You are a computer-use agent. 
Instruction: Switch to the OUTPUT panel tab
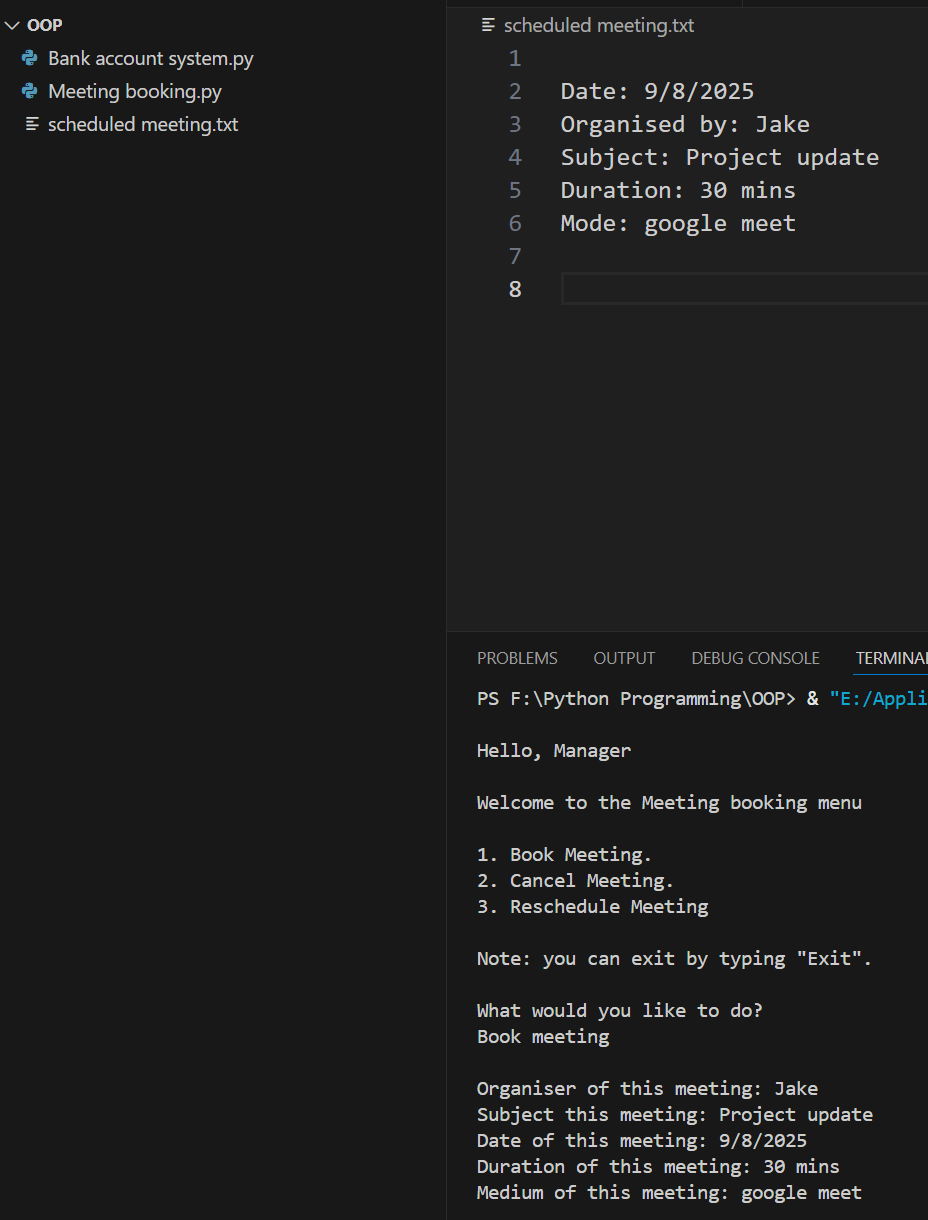point(624,658)
